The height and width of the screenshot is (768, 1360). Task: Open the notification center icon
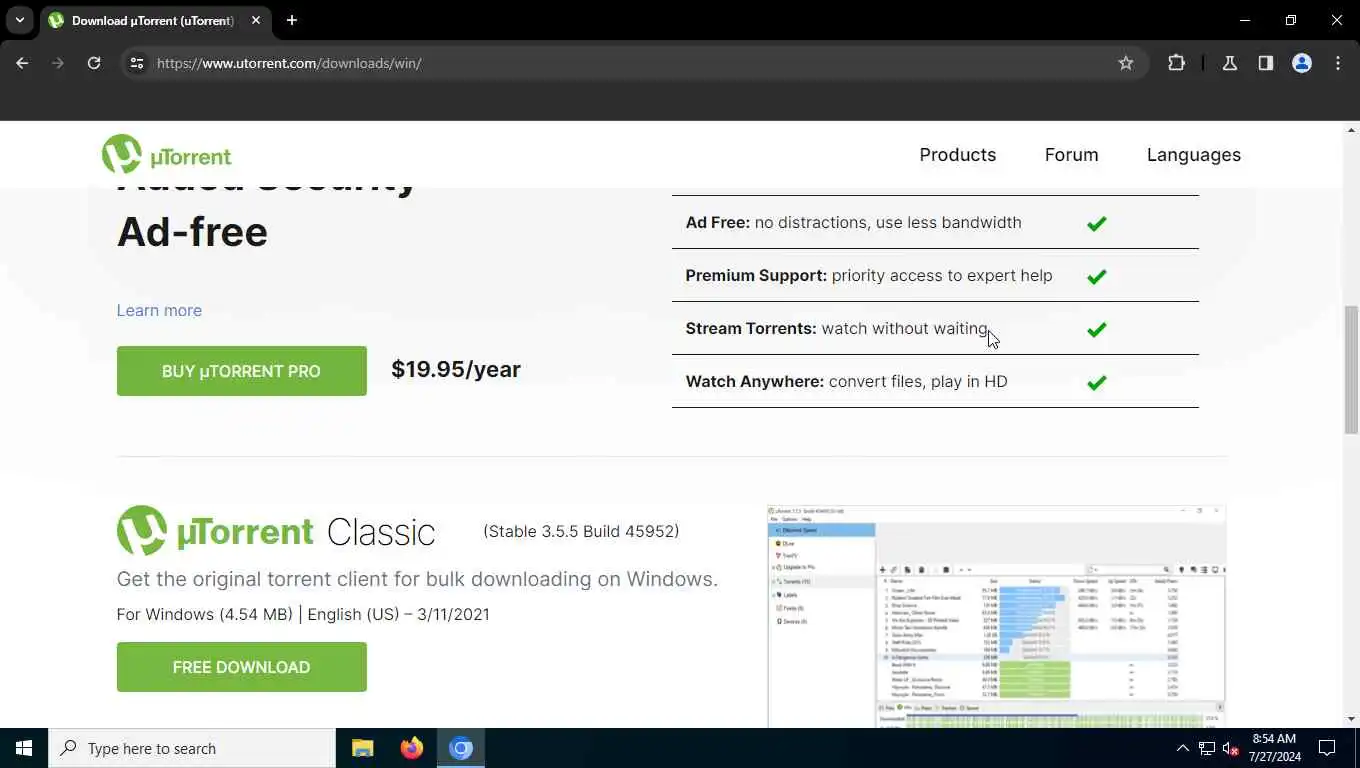(x=1327, y=748)
